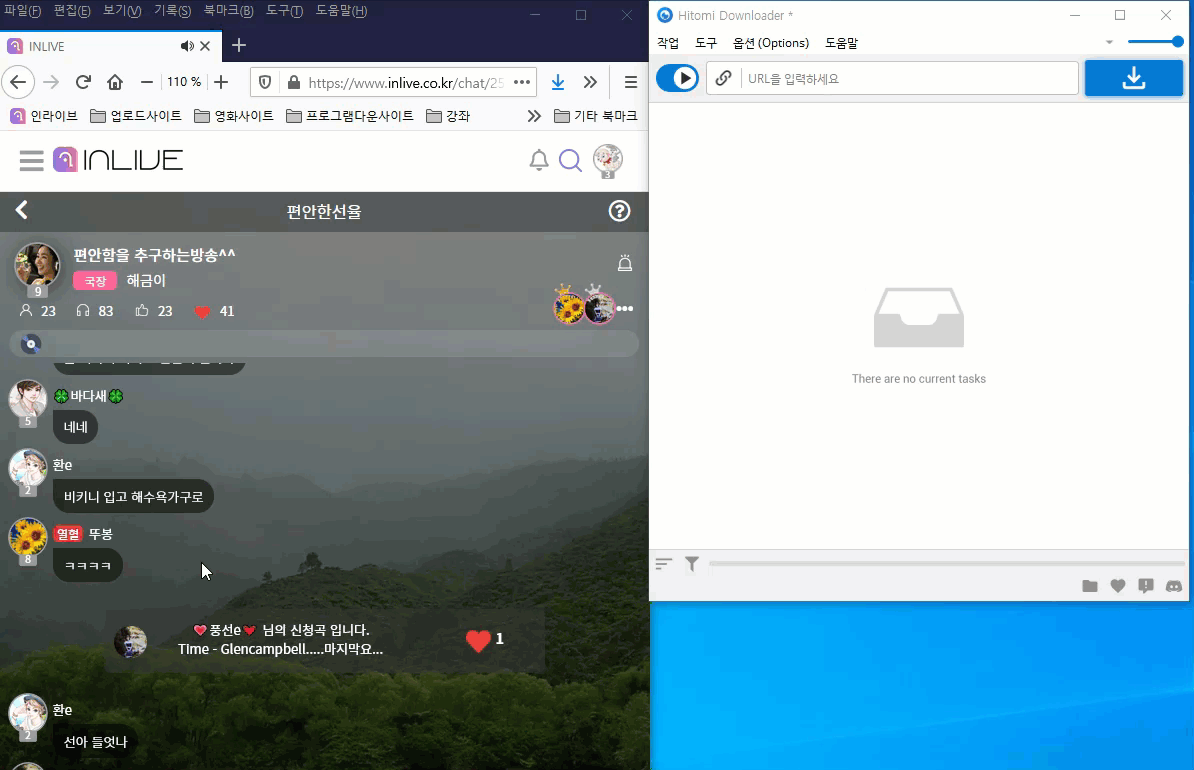
Task: Open 도움말(H) menu in Firefox
Action: click(x=341, y=11)
